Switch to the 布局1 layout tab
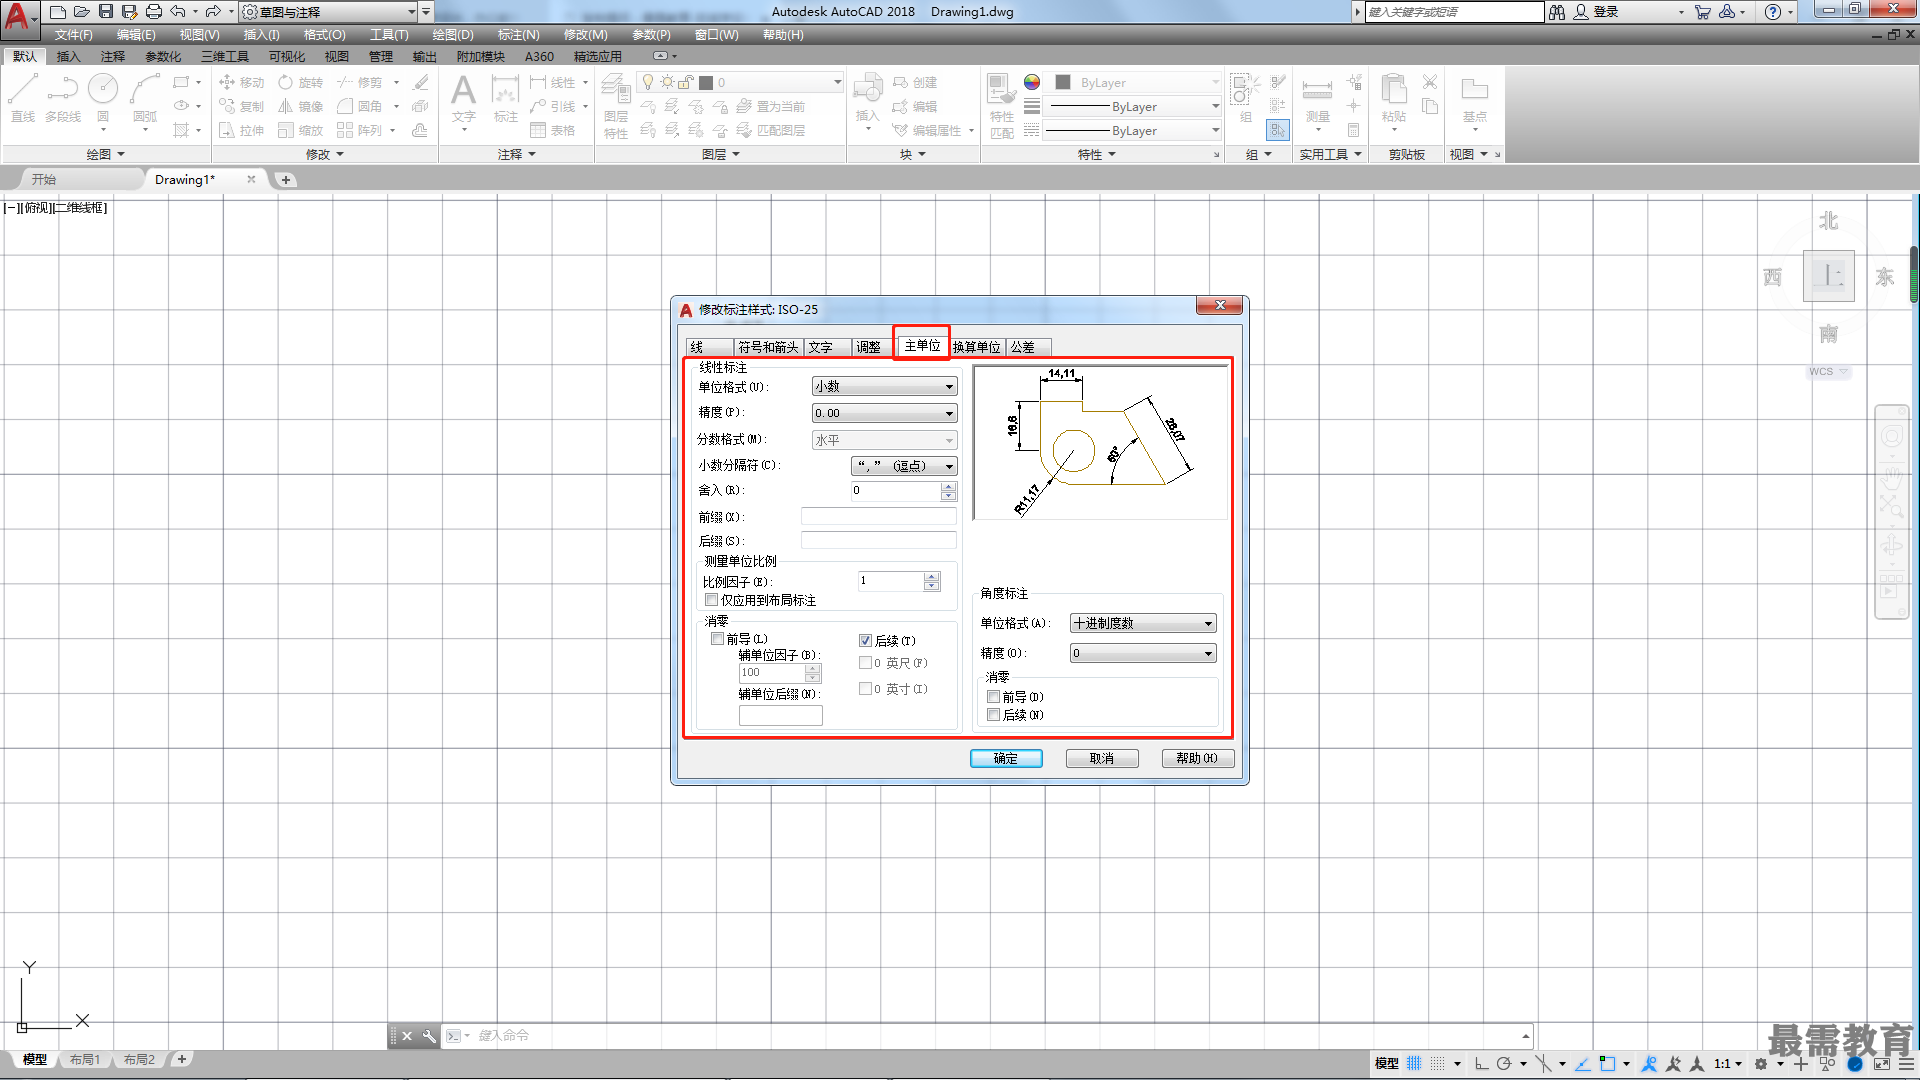Screen dimensions: 1920x1080 click(85, 1059)
